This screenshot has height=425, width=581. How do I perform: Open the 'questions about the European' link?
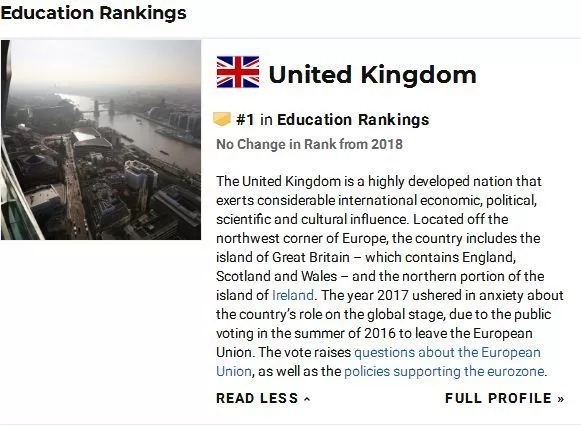coord(447,352)
